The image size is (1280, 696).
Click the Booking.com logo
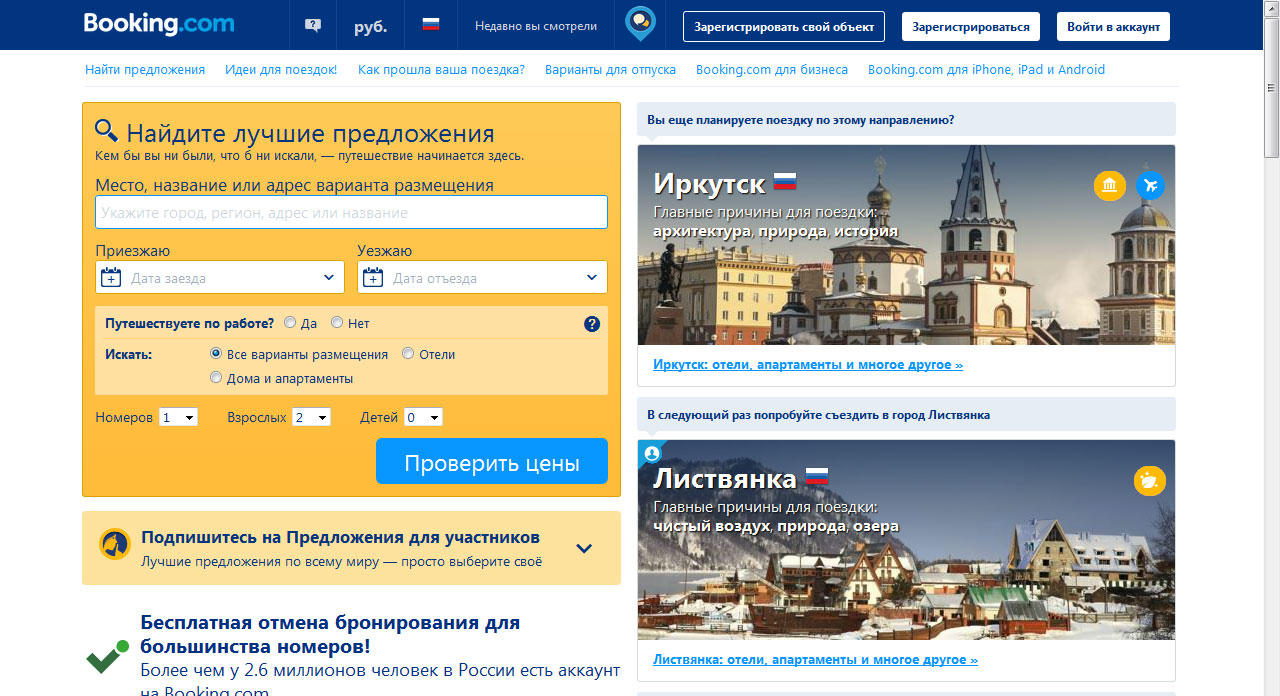point(158,24)
